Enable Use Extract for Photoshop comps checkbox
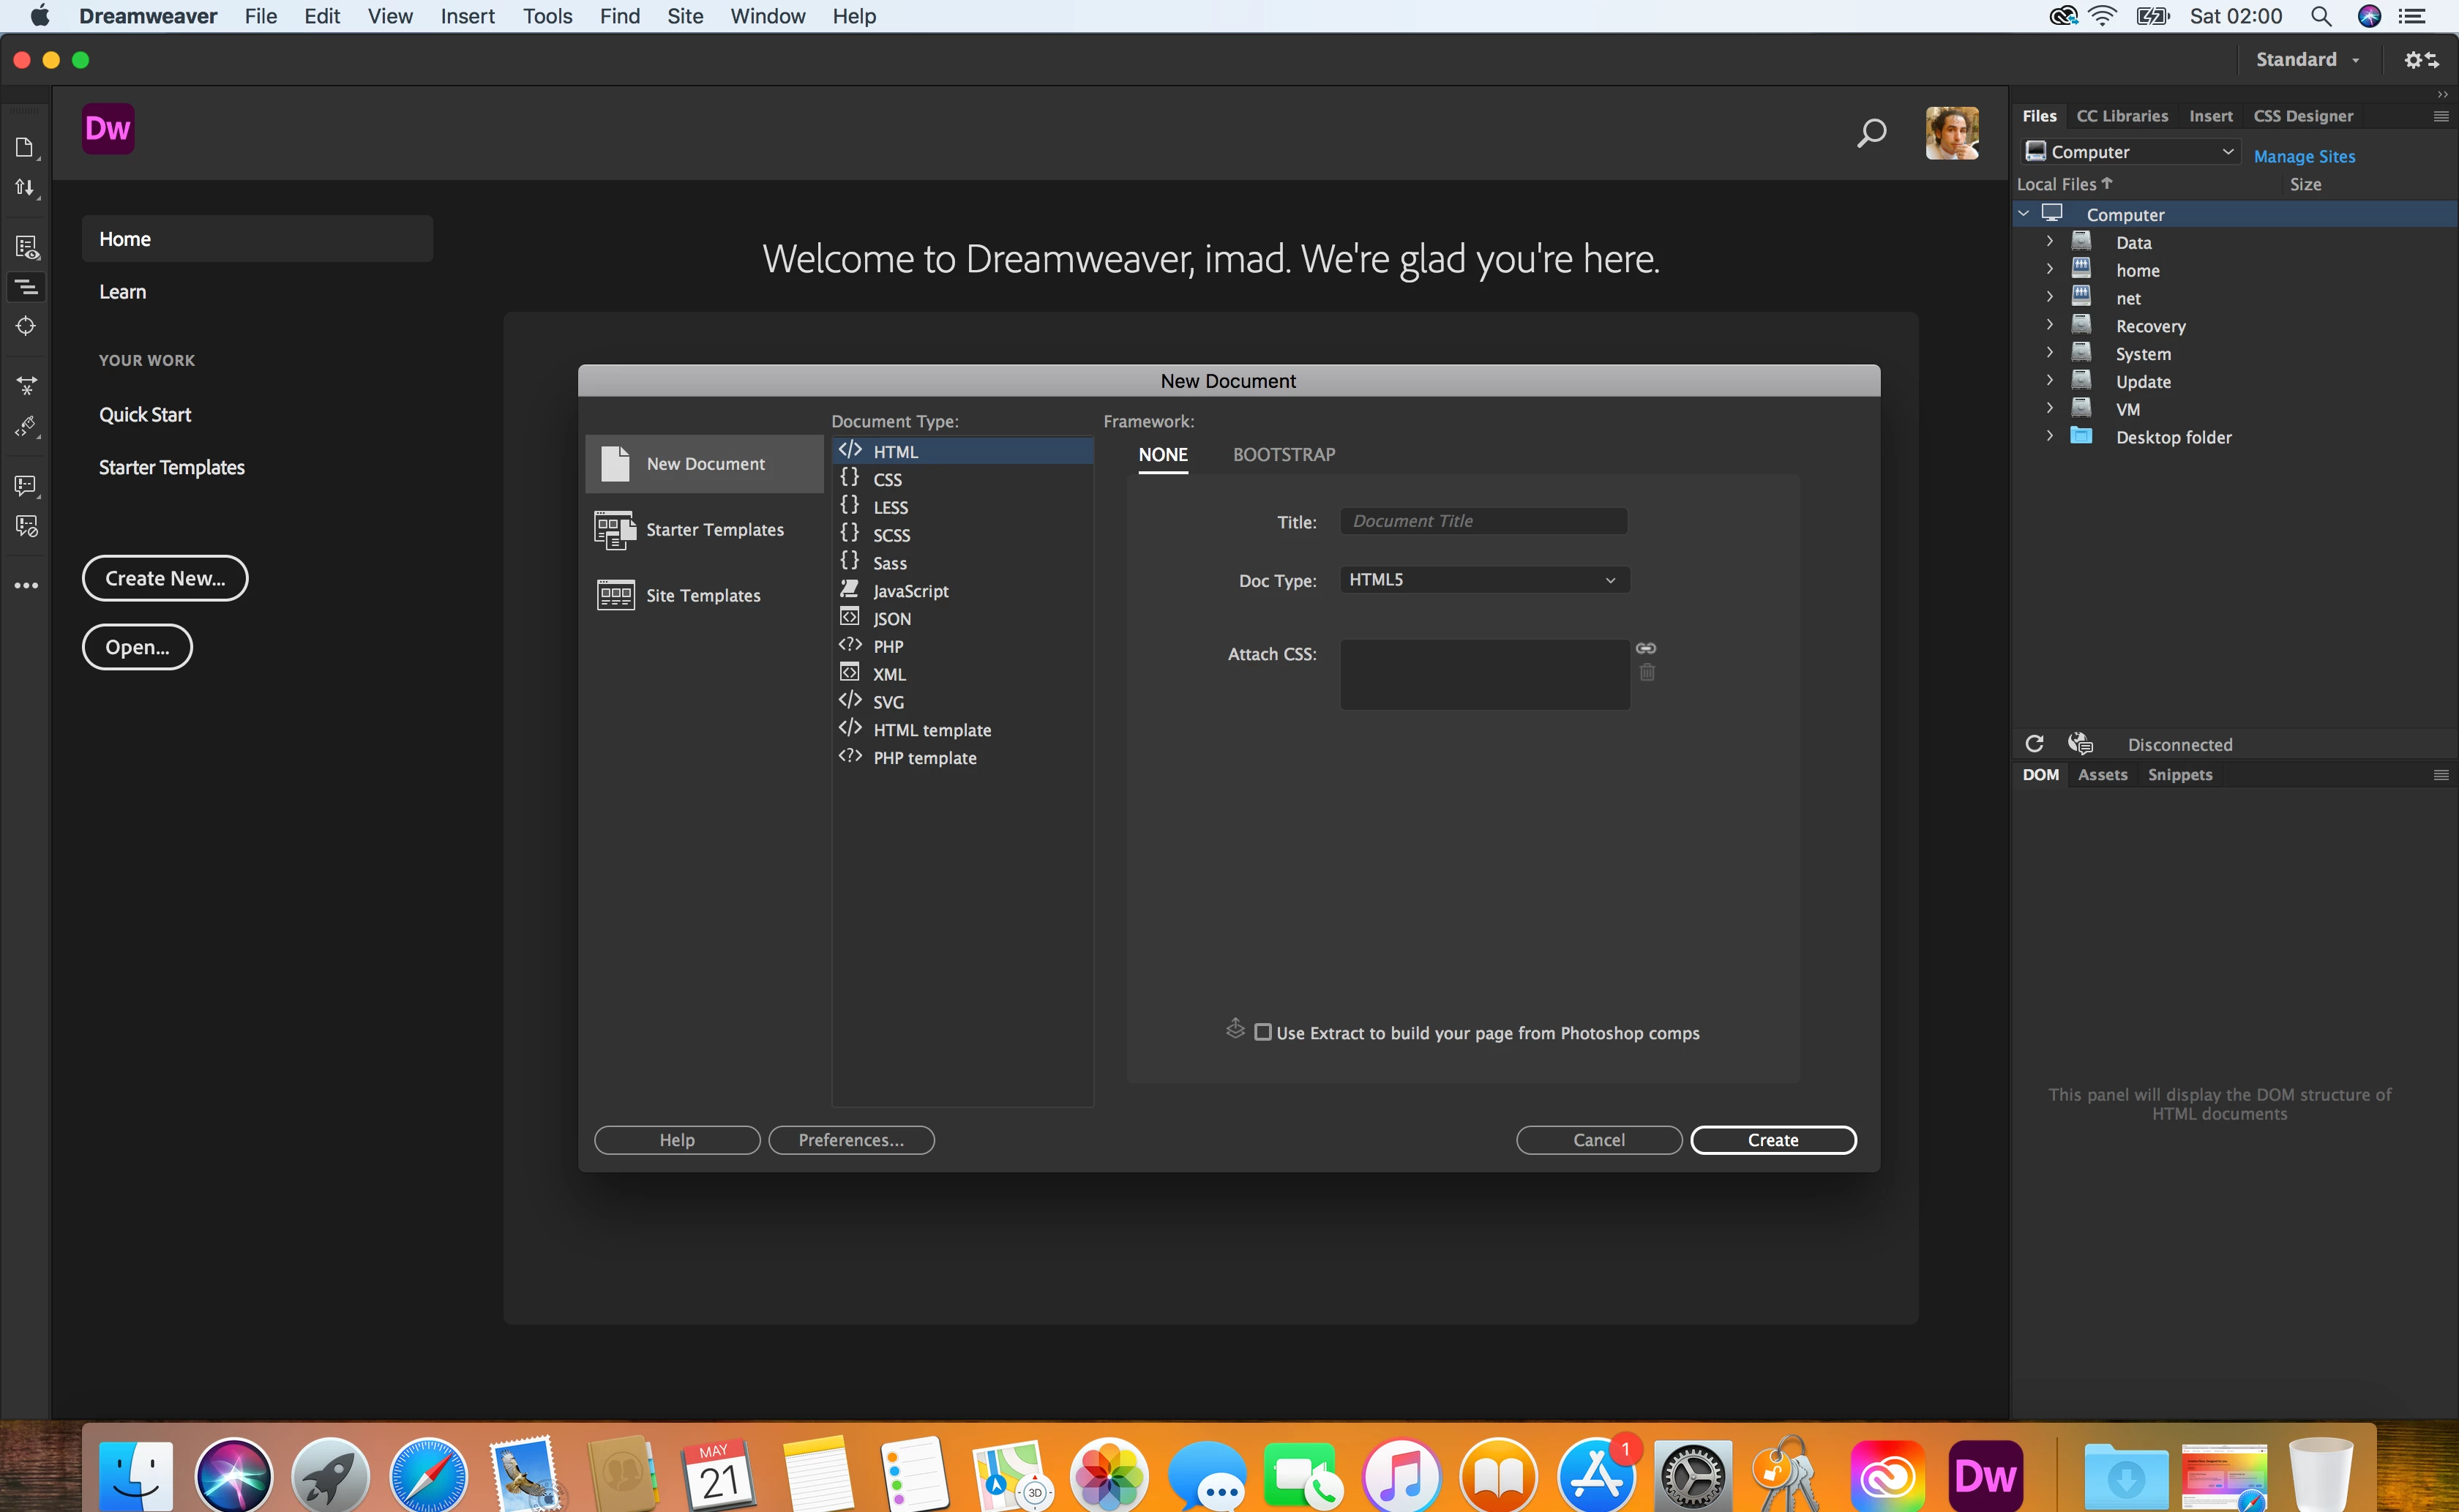2459x1512 pixels. pos(1263,1032)
